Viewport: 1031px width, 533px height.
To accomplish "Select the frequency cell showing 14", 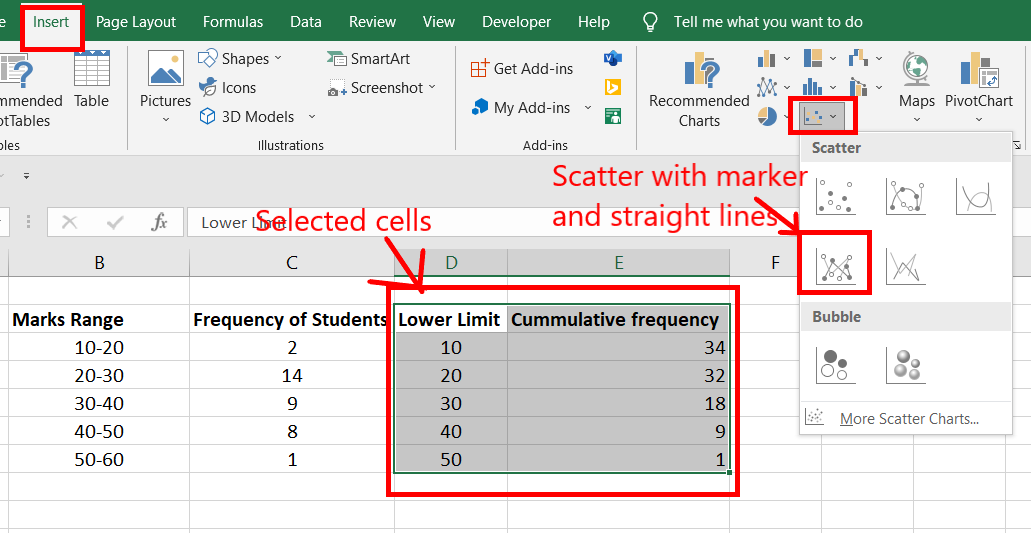I will (292, 375).
